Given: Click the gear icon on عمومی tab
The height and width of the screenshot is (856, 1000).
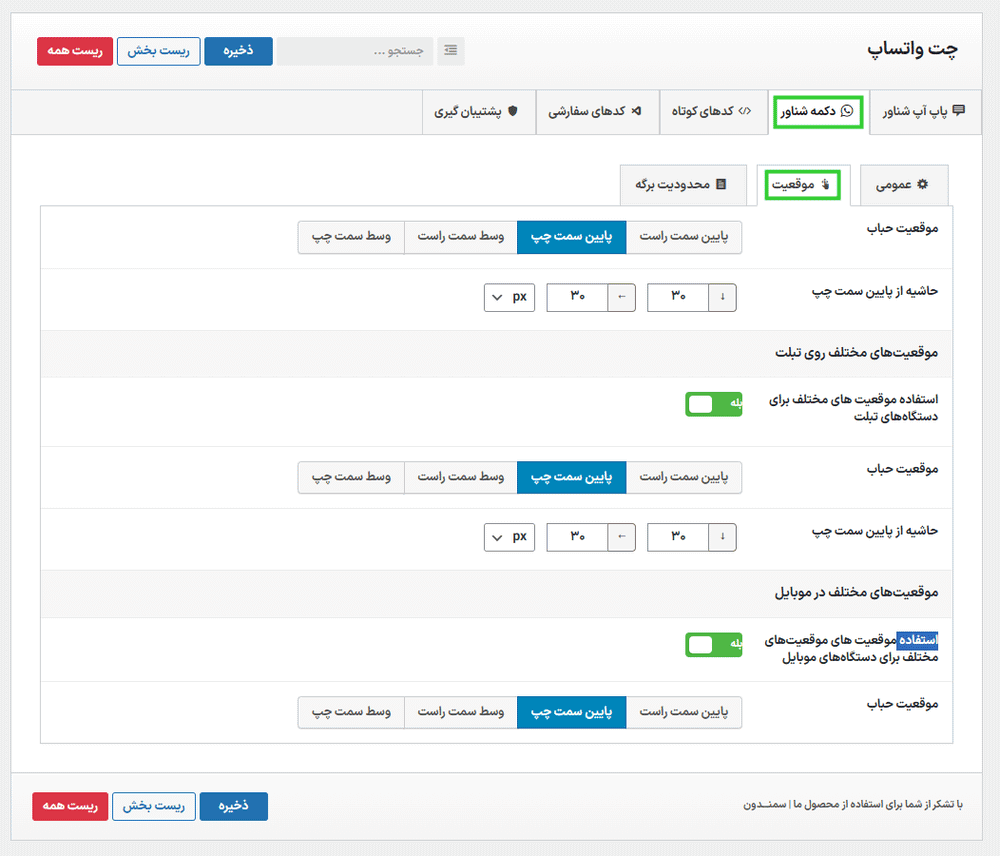Looking at the screenshot, I should tap(923, 184).
